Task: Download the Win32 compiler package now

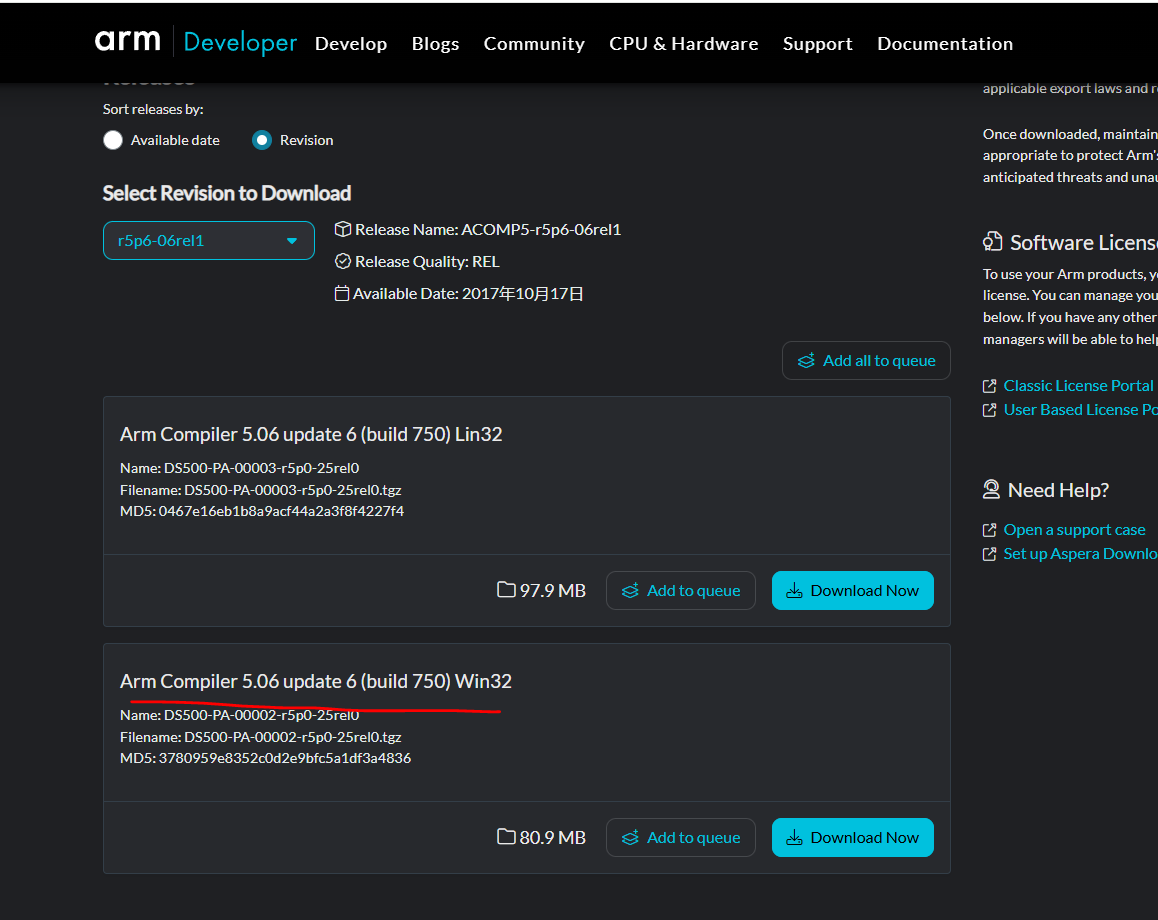Action: click(852, 838)
